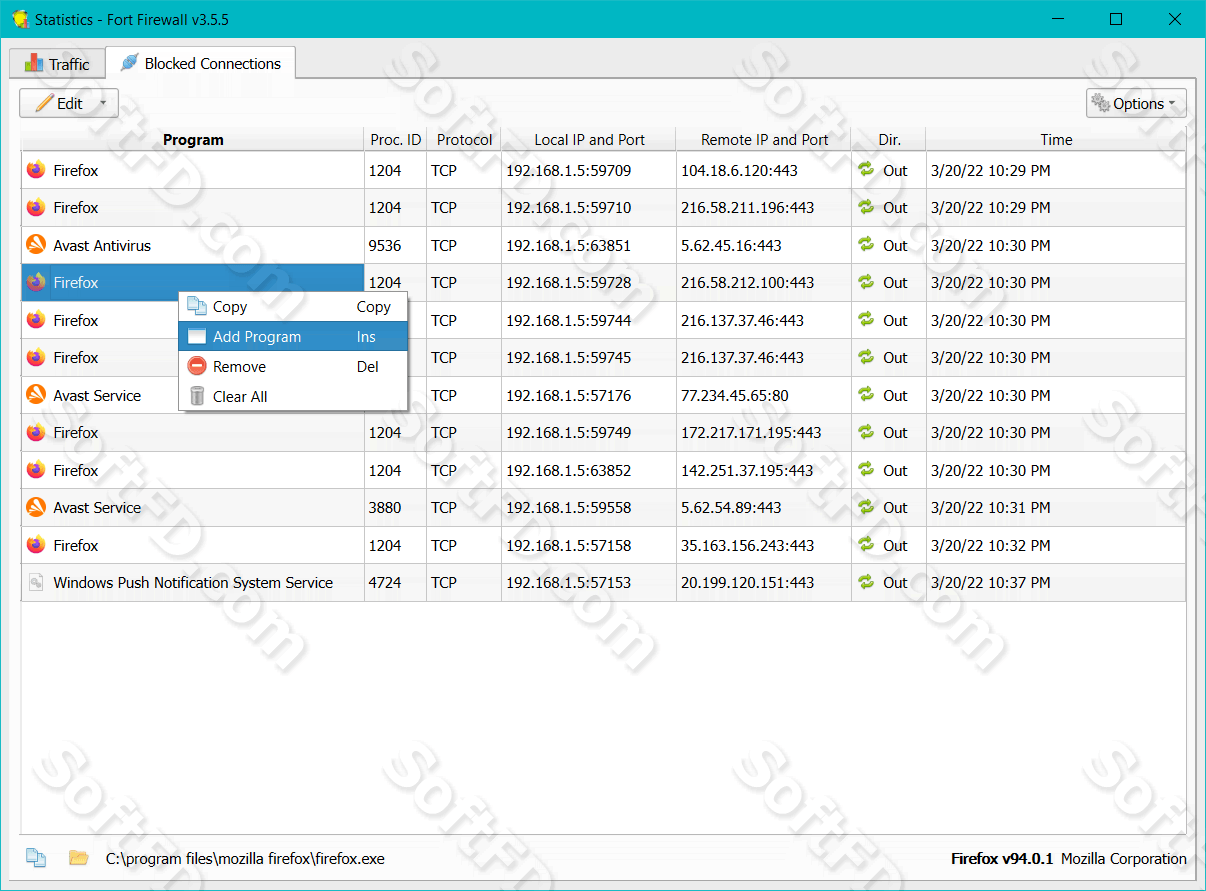Click the Firefox icon in the 59749 row
Image resolution: width=1206 pixels, height=891 pixels.
point(36,433)
